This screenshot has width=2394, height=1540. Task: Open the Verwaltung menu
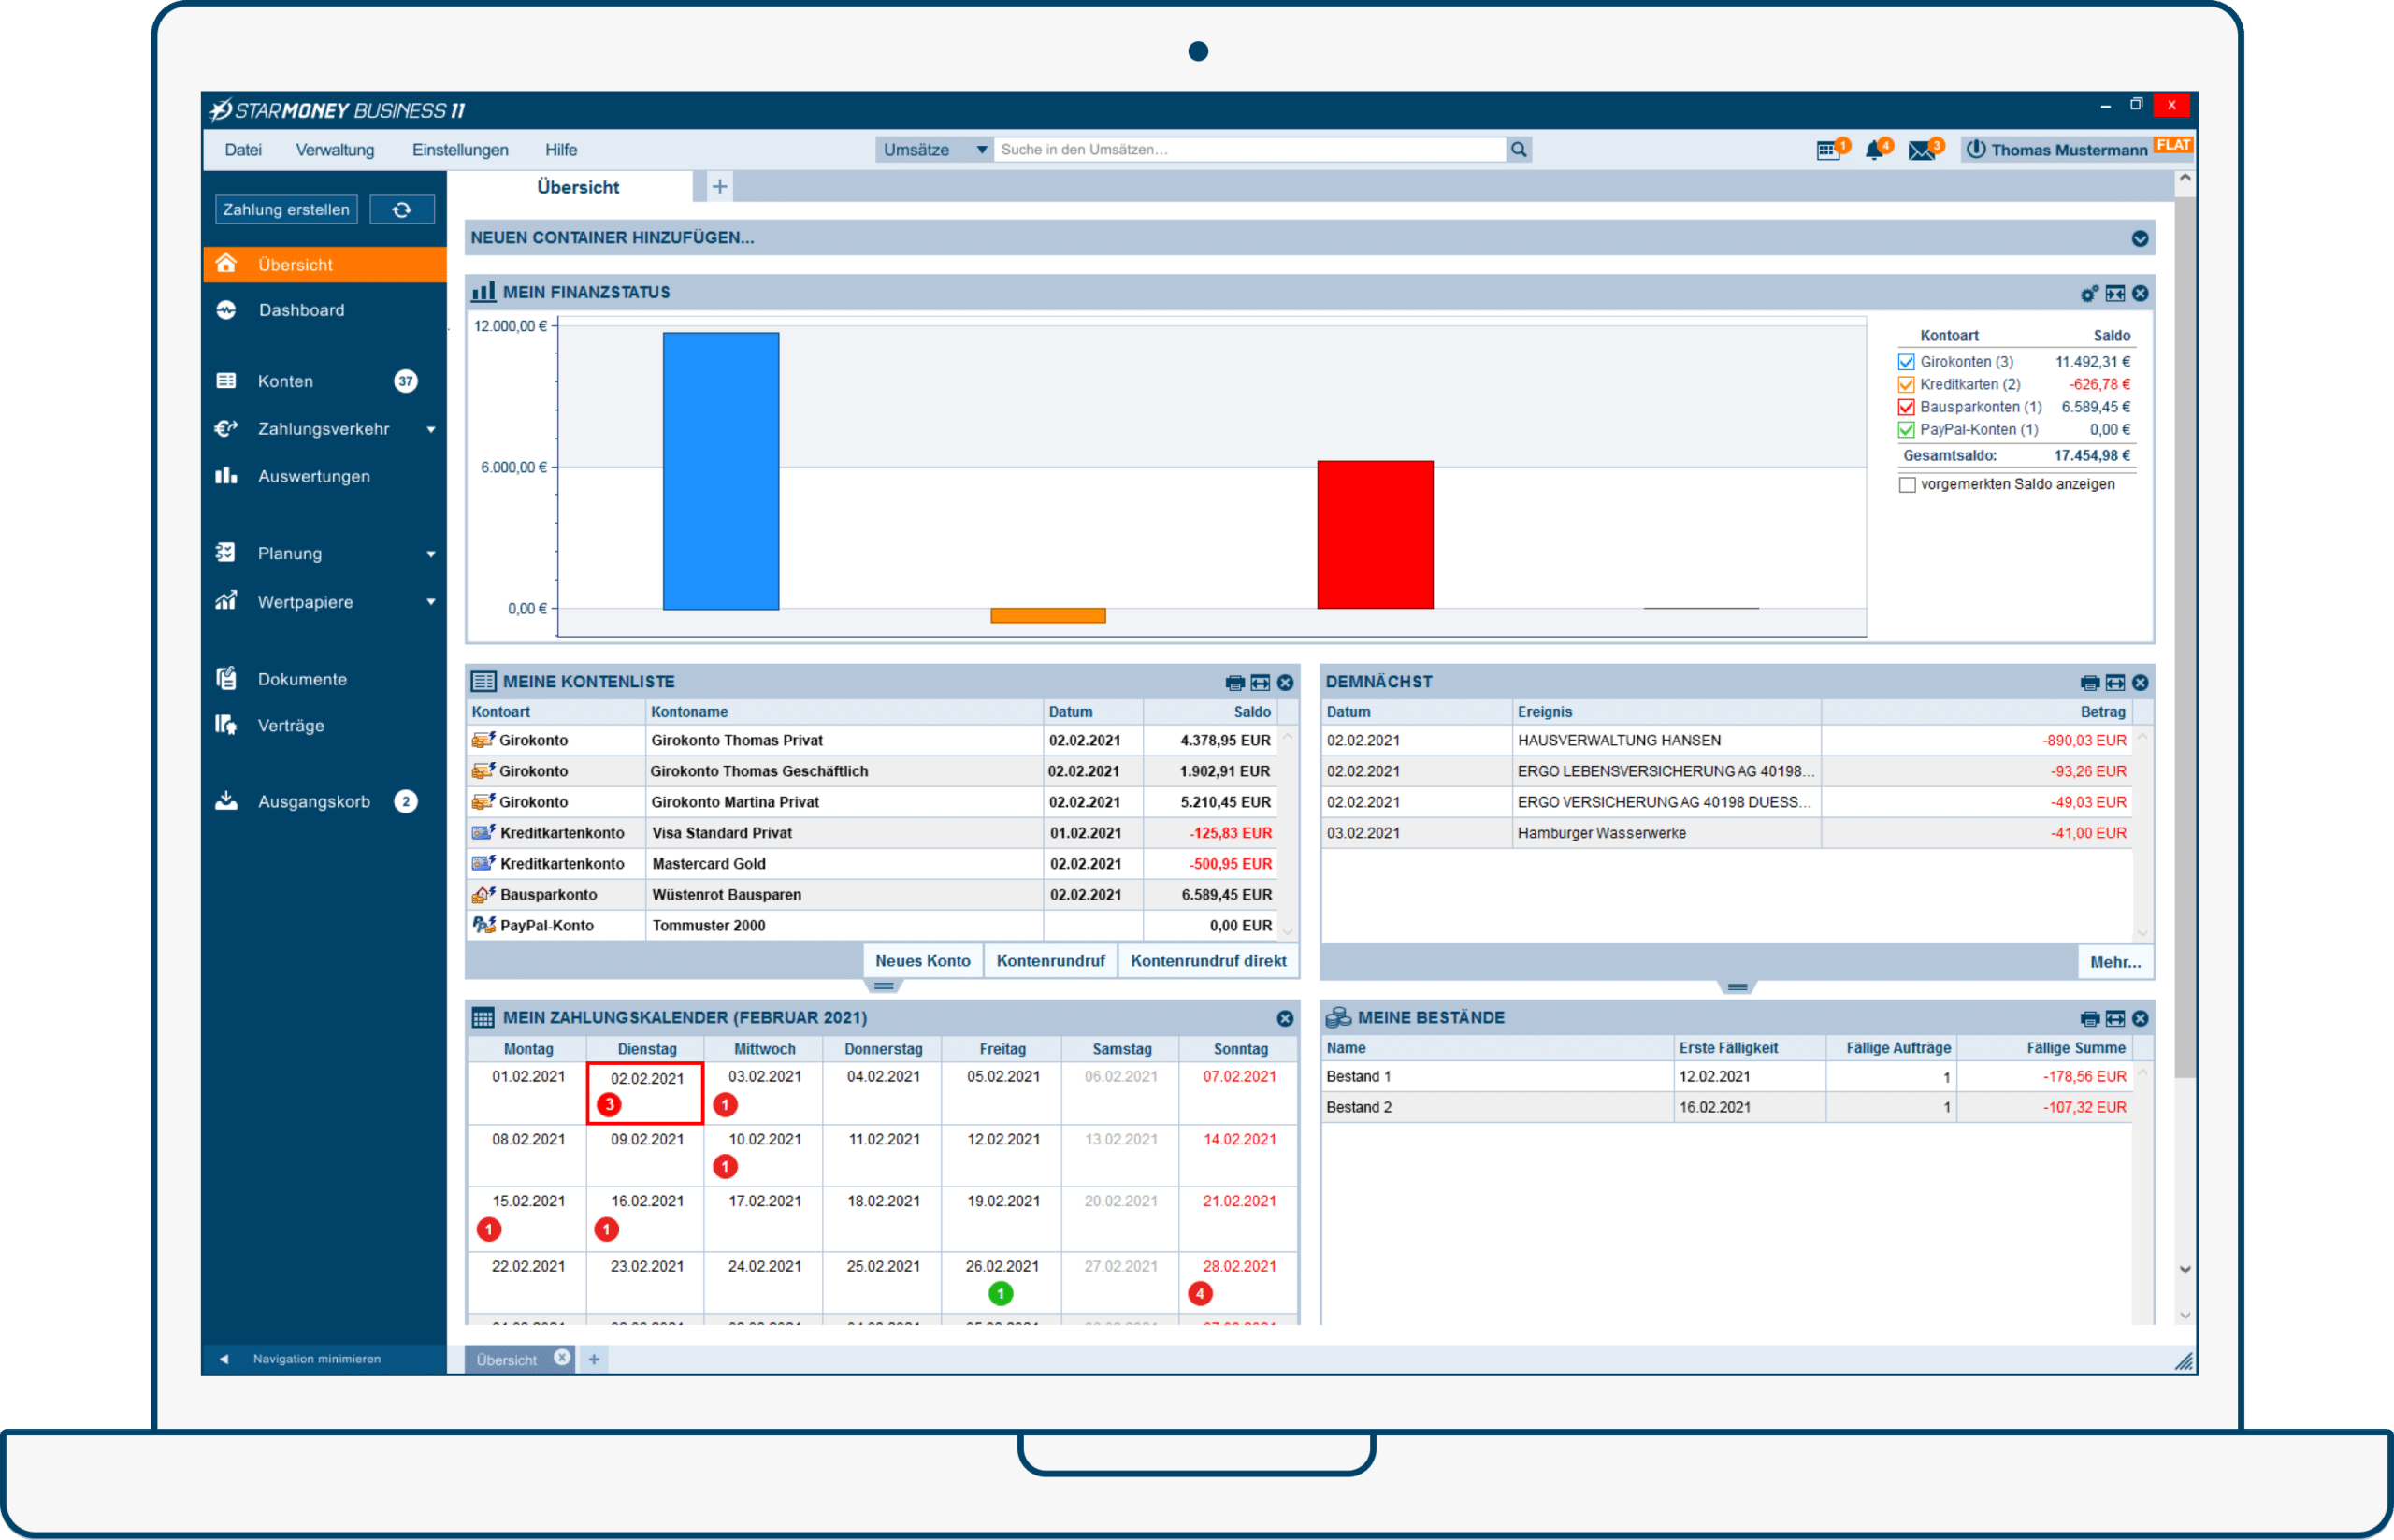335,150
